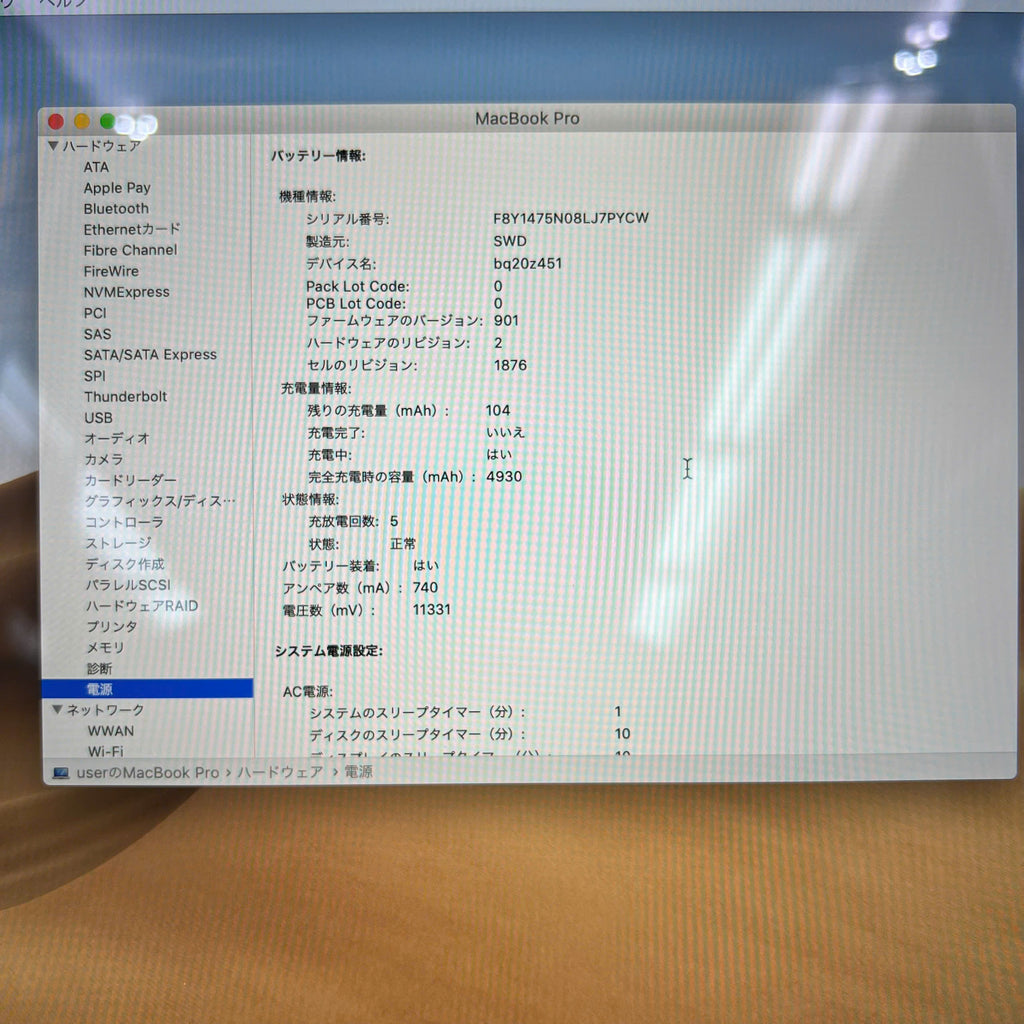Click the manufacturer value SWD
The width and height of the screenshot is (1024, 1024).
510,241
